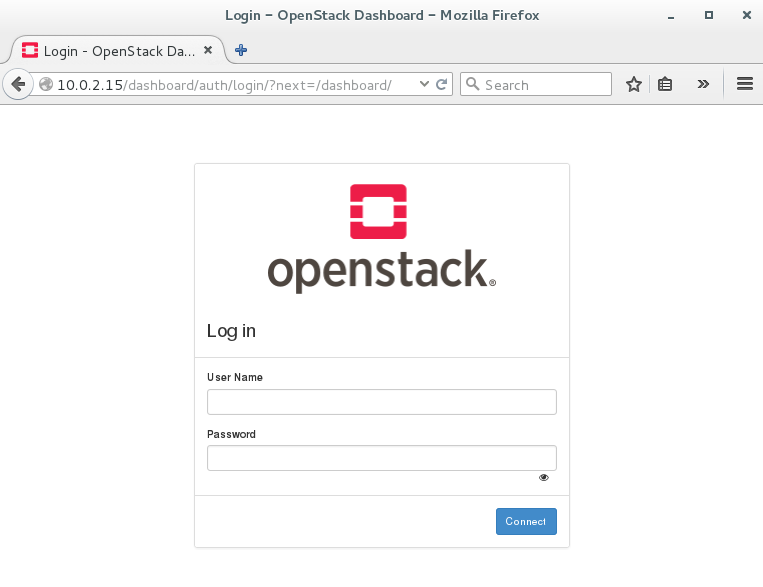The height and width of the screenshot is (587, 763).
Task: Close the Firefox window
Action: tap(746, 15)
